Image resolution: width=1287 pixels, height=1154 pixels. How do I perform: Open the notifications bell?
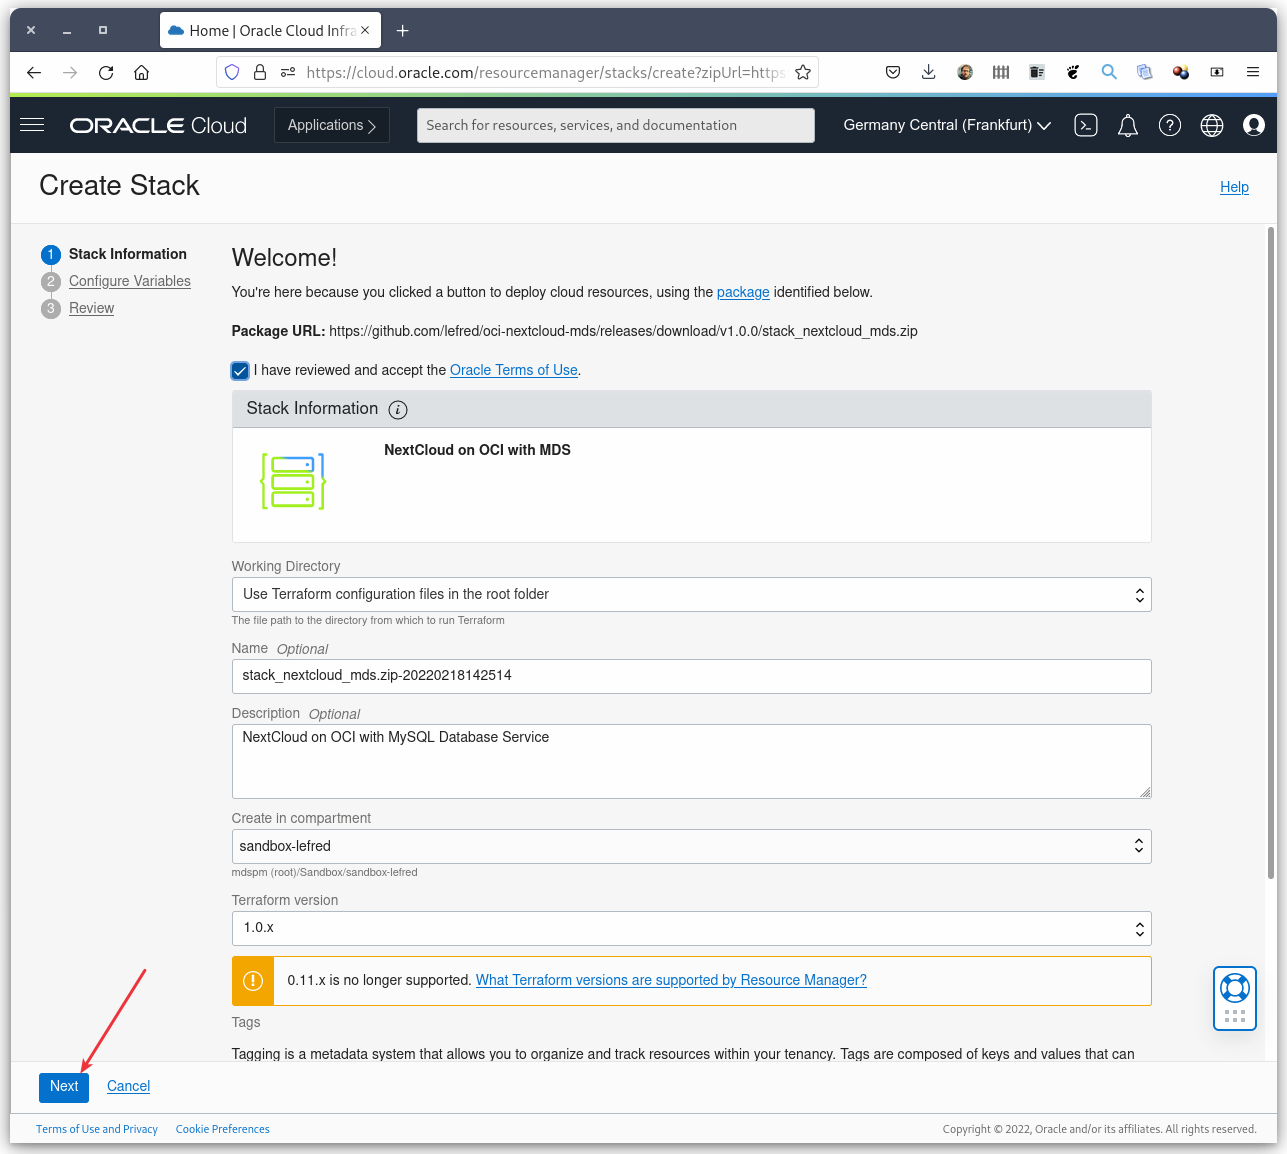pyautogui.click(x=1128, y=125)
